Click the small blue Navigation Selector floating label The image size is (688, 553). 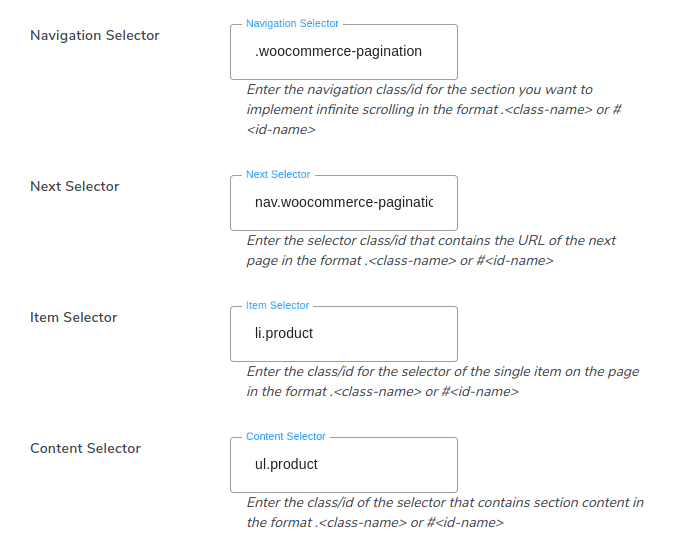coord(292,23)
